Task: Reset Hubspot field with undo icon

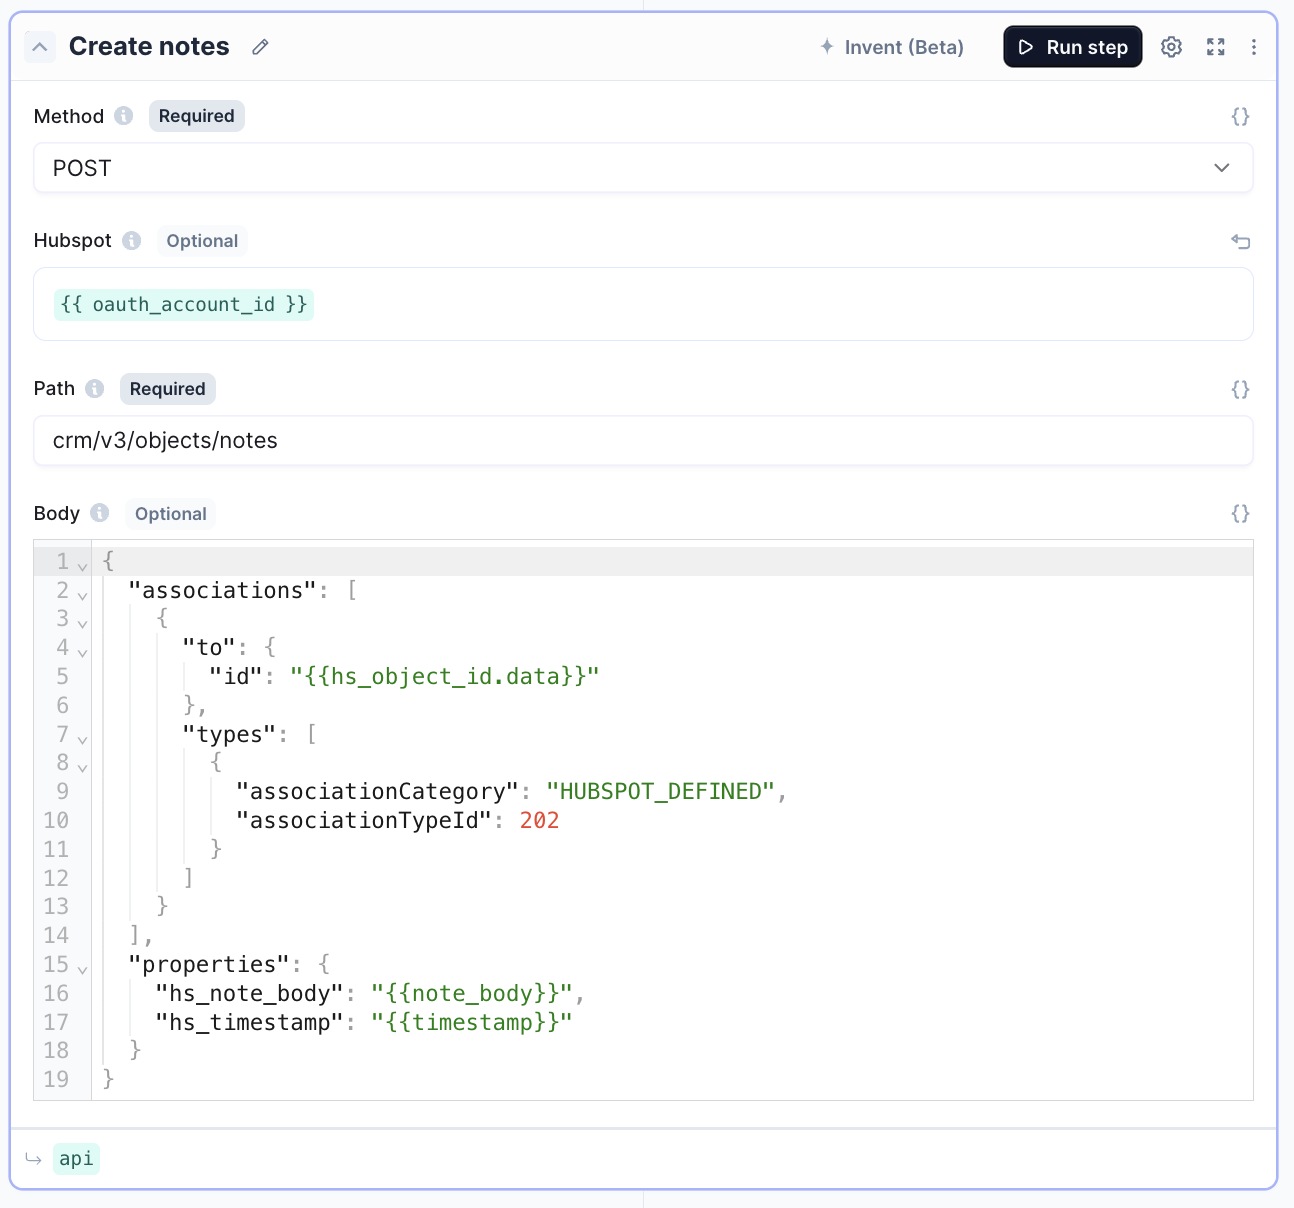Action: (x=1240, y=241)
